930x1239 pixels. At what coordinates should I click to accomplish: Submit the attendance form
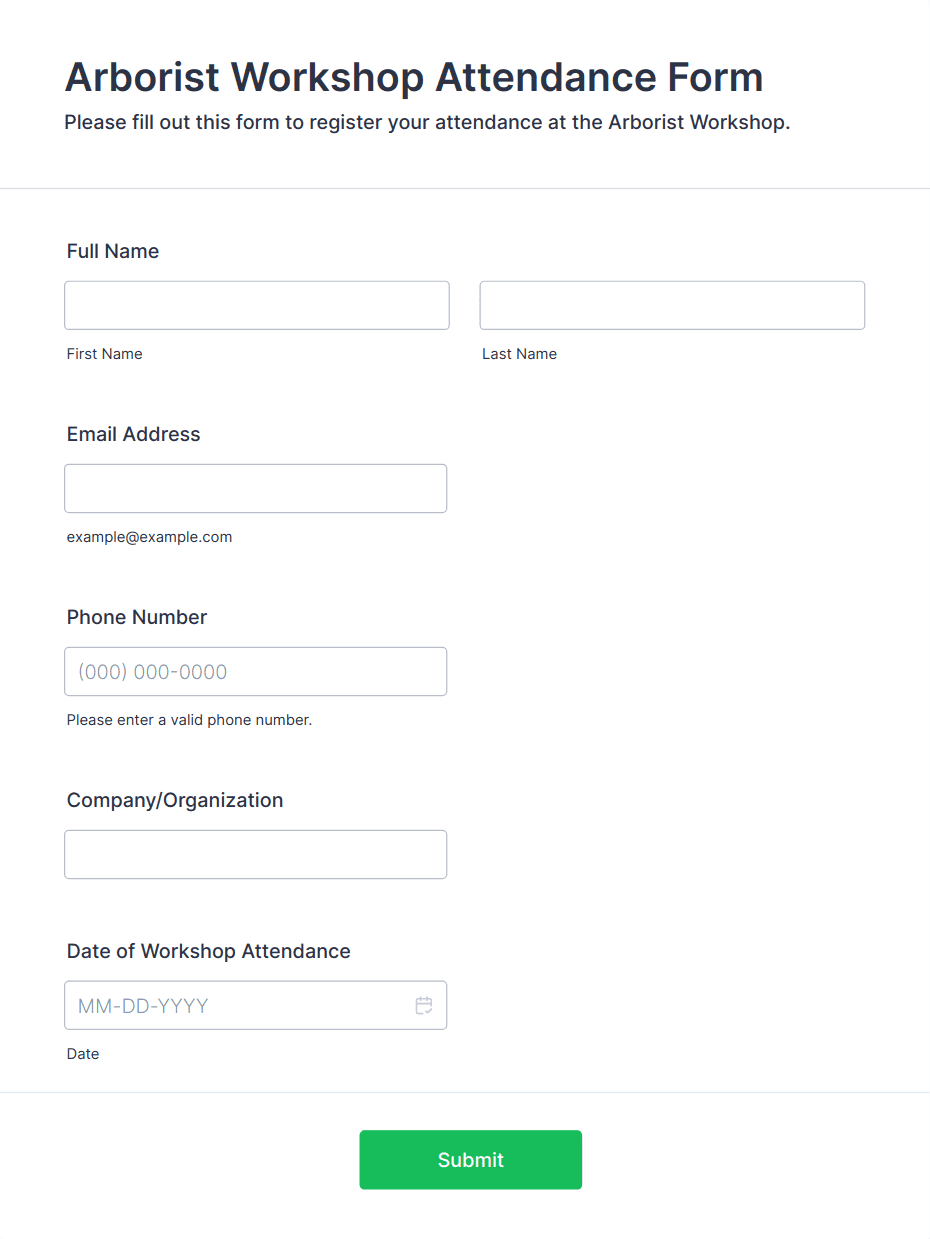point(471,1160)
